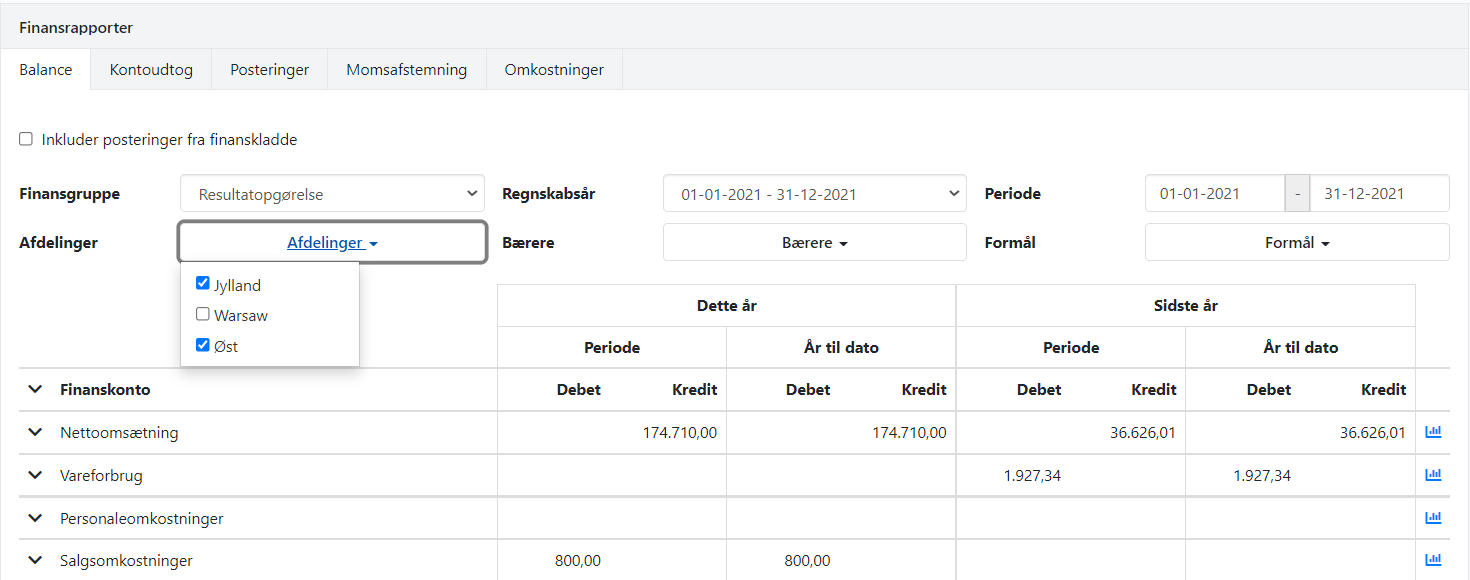Image resolution: width=1470 pixels, height=580 pixels.
Task: Switch to the Kontoudtog tab
Action: 151,70
